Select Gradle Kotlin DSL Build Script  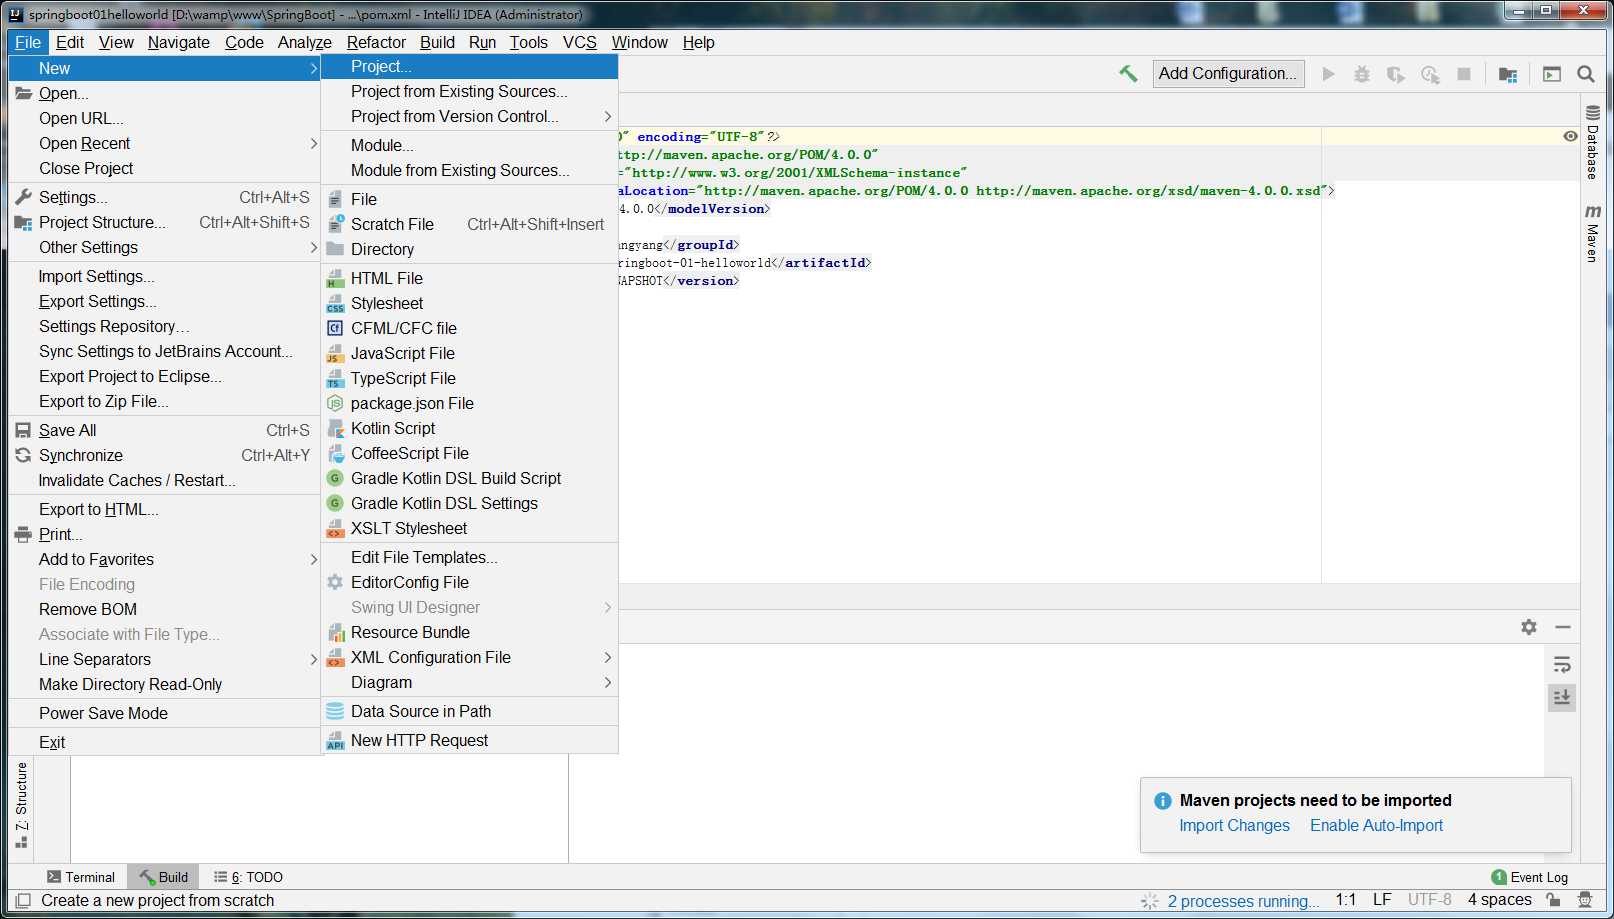(x=469, y=478)
